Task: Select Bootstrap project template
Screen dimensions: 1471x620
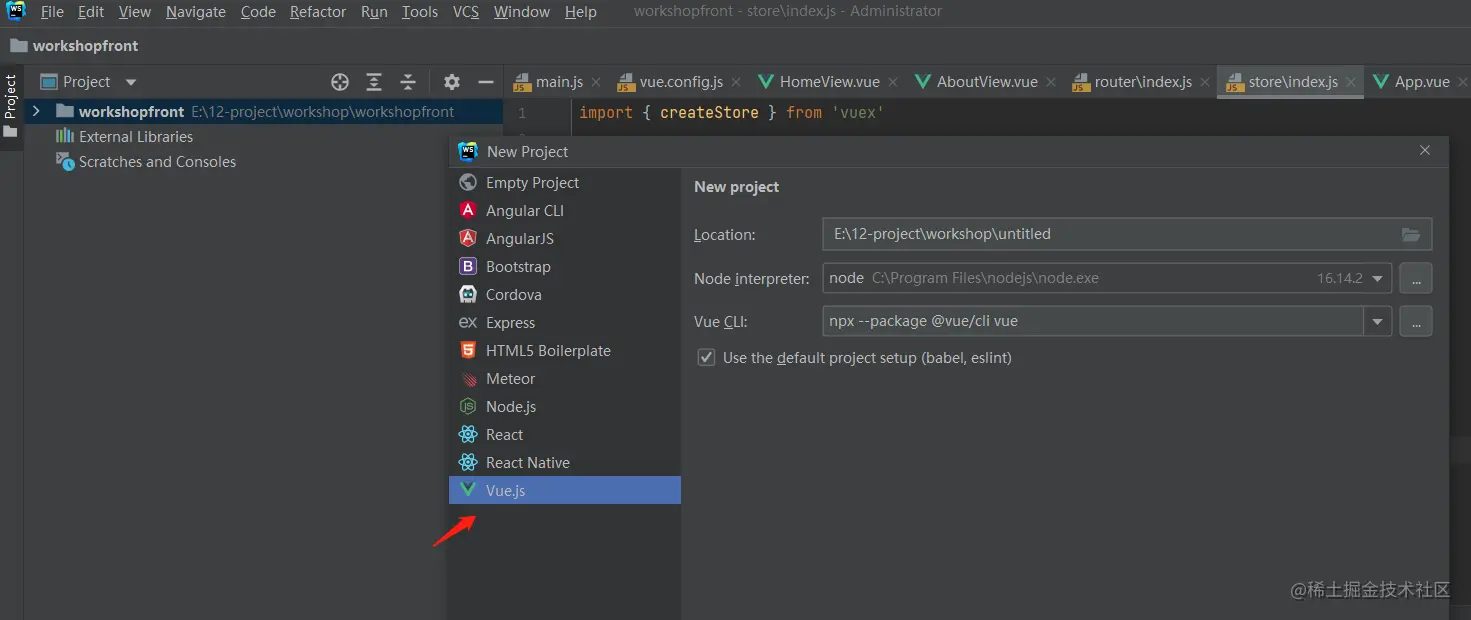Action: (564, 267)
